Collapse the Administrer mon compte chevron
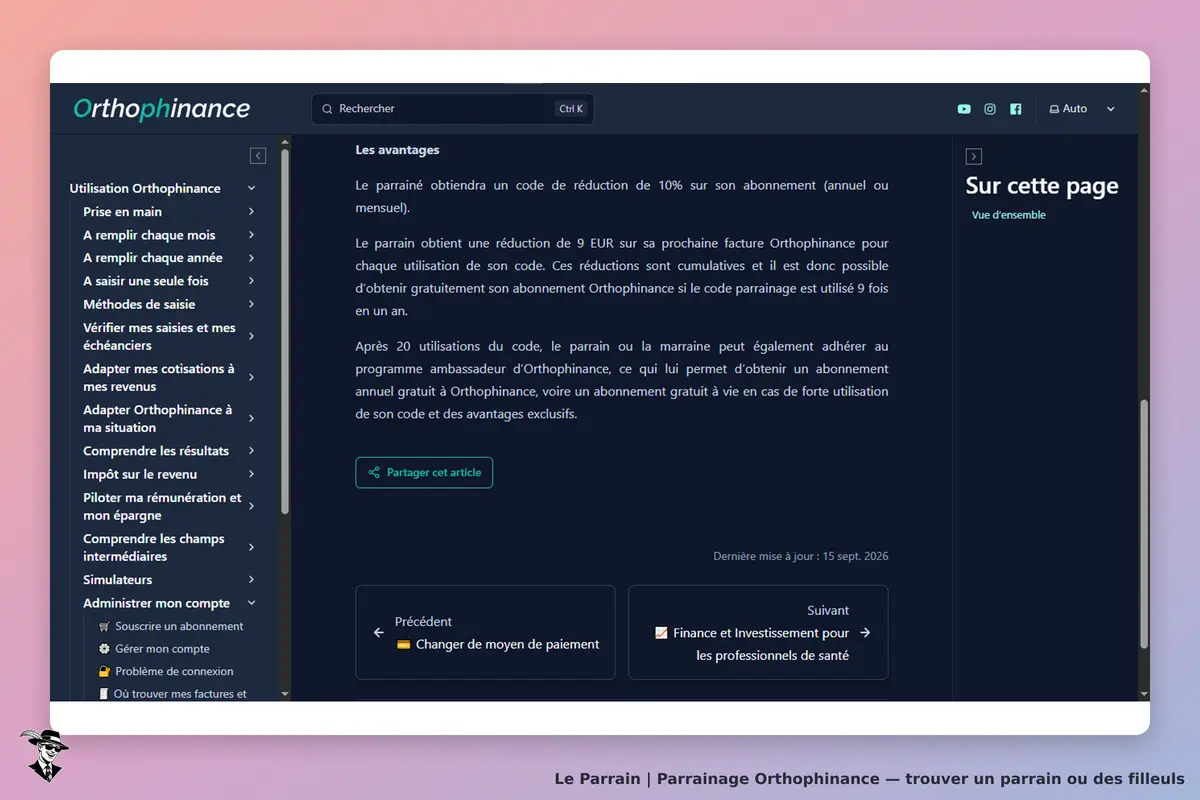 coord(251,603)
